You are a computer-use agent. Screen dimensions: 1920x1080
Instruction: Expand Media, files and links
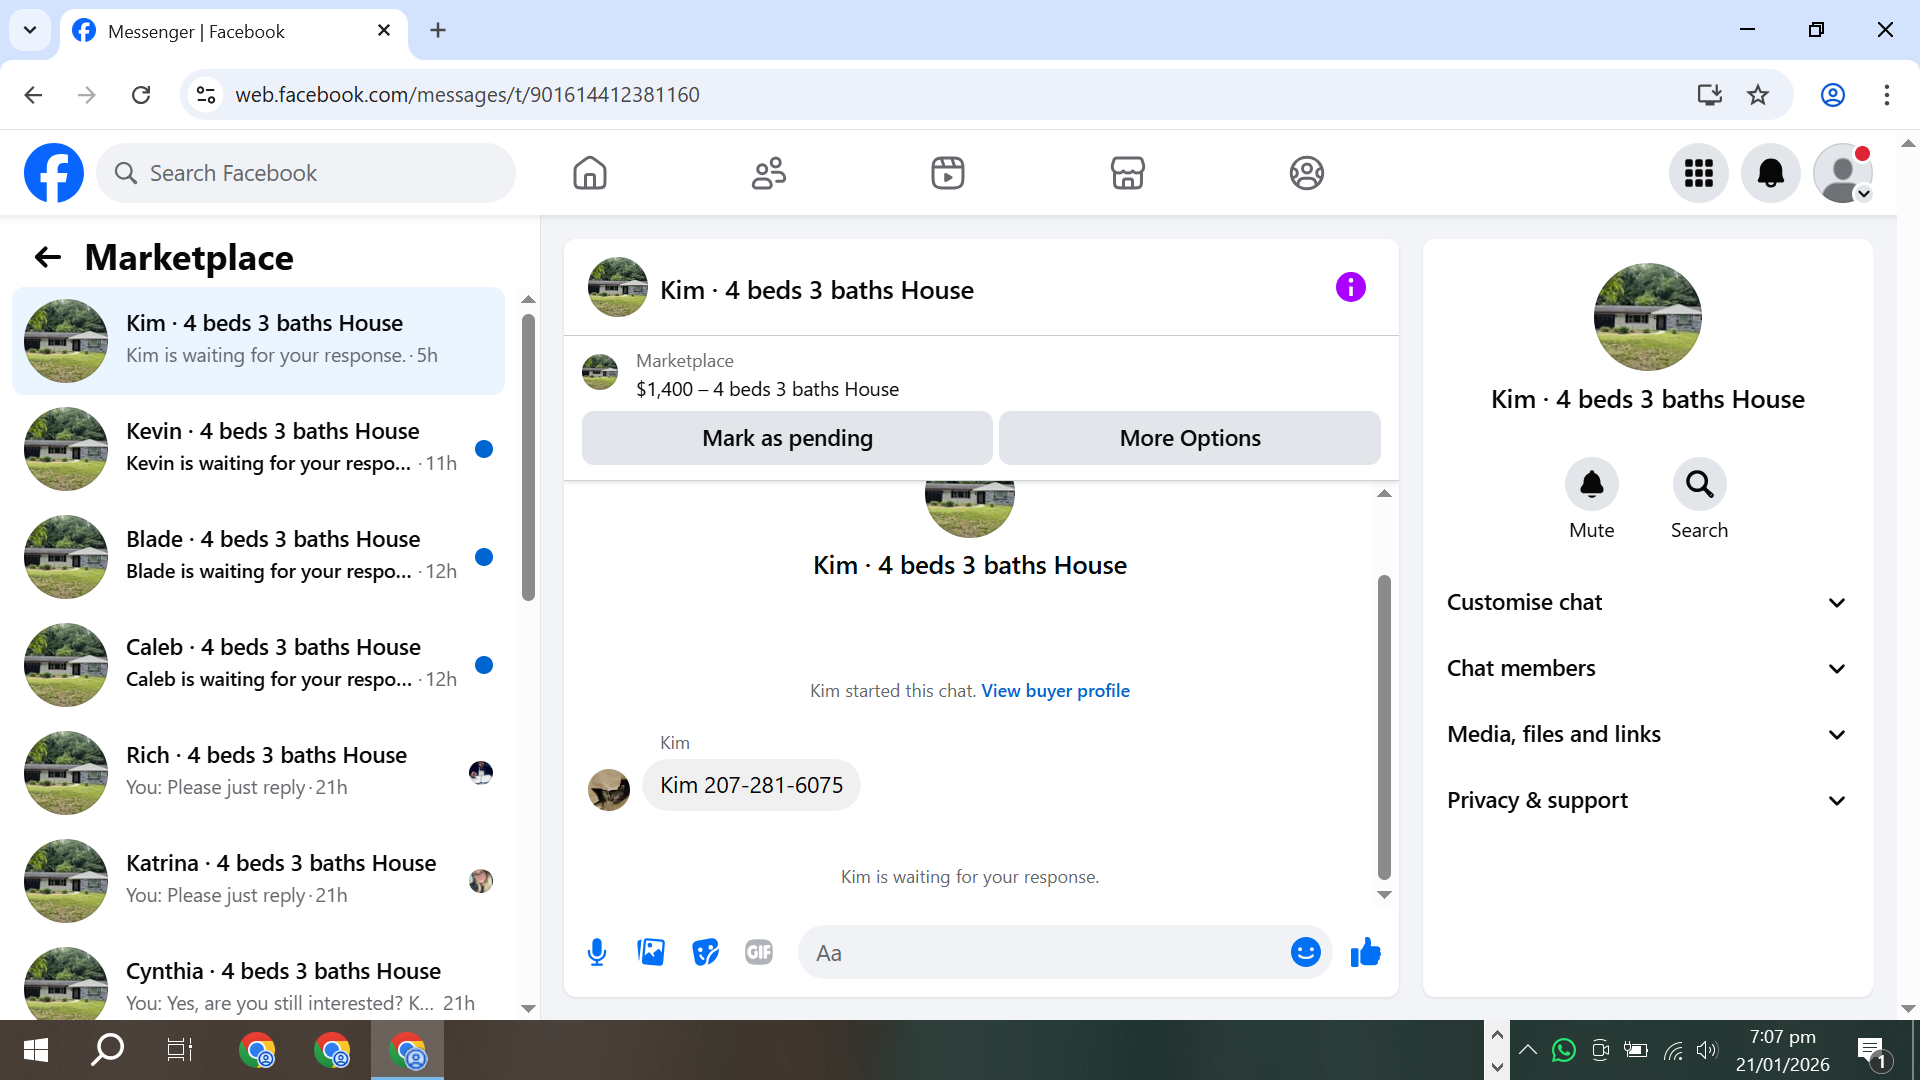coord(1646,734)
